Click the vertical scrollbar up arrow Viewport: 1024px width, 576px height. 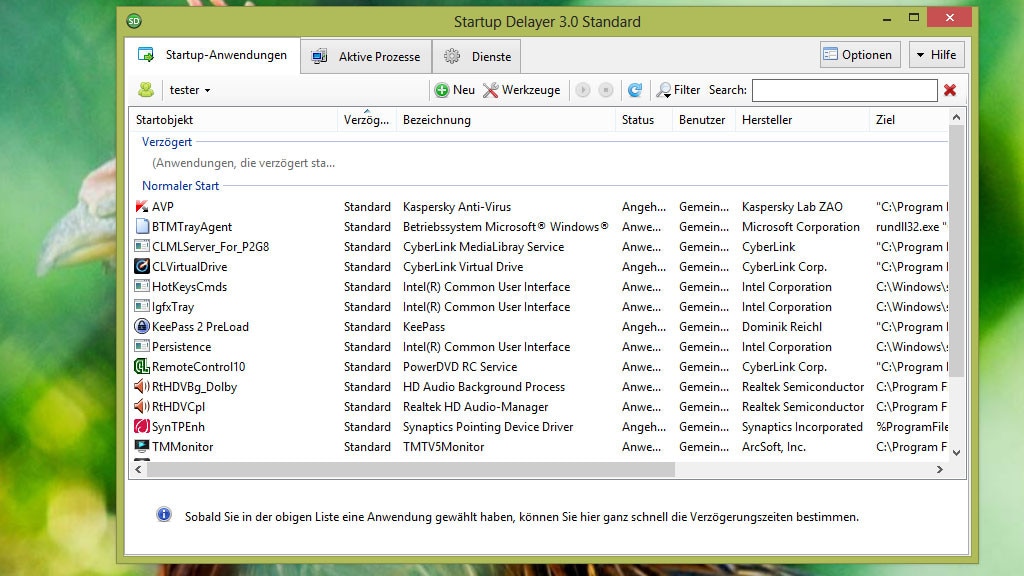pyautogui.click(x=956, y=118)
